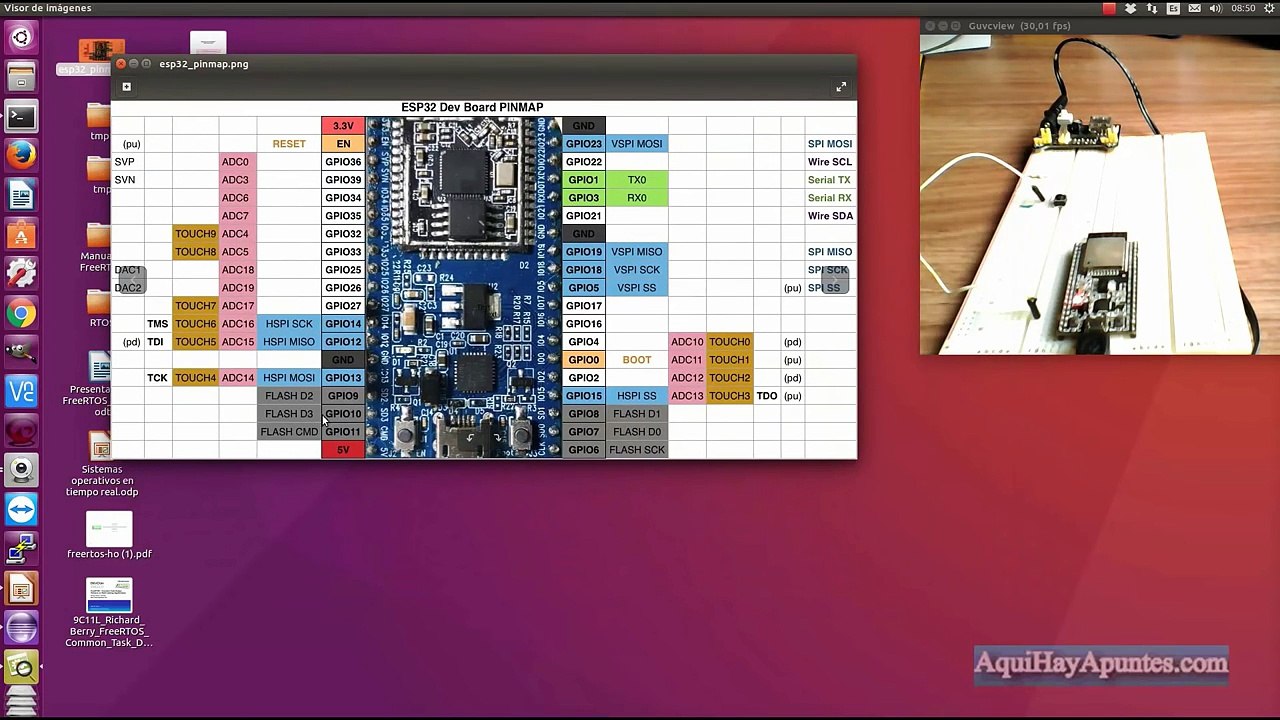Viewport: 1280px width, 720px height.
Task: Open System Settings from the launcher
Action: (21, 273)
